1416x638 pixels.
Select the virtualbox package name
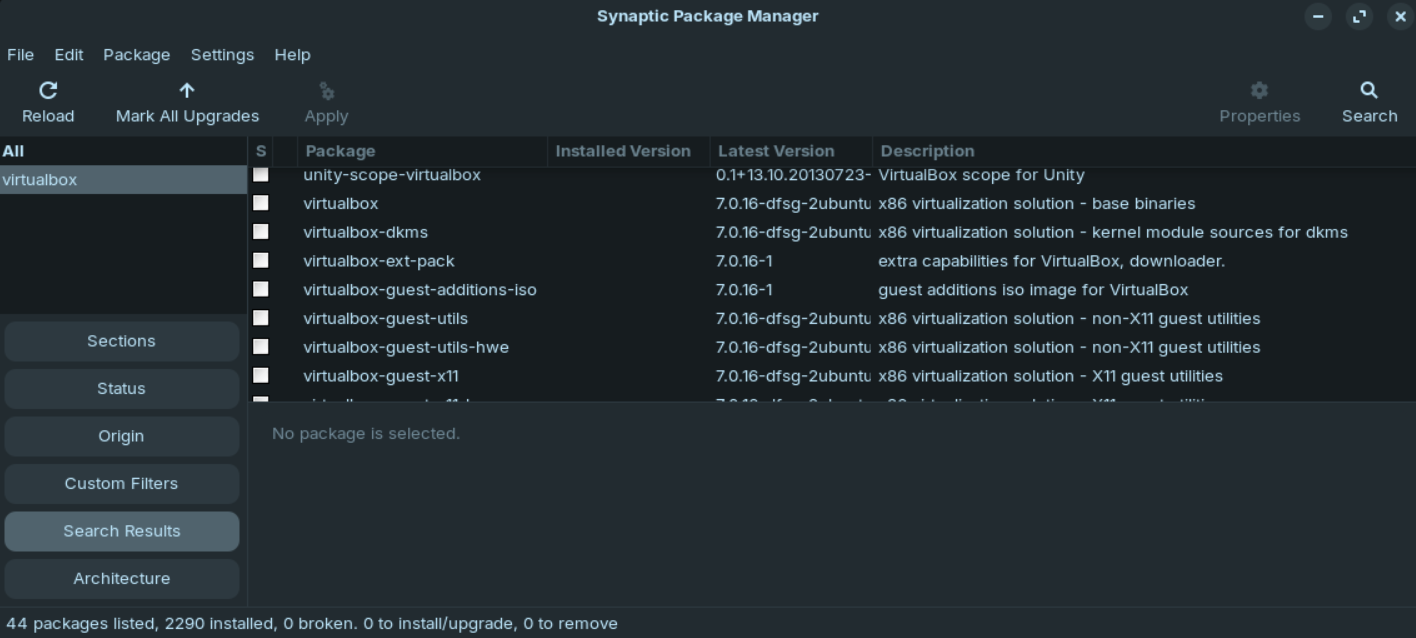[x=341, y=203]
